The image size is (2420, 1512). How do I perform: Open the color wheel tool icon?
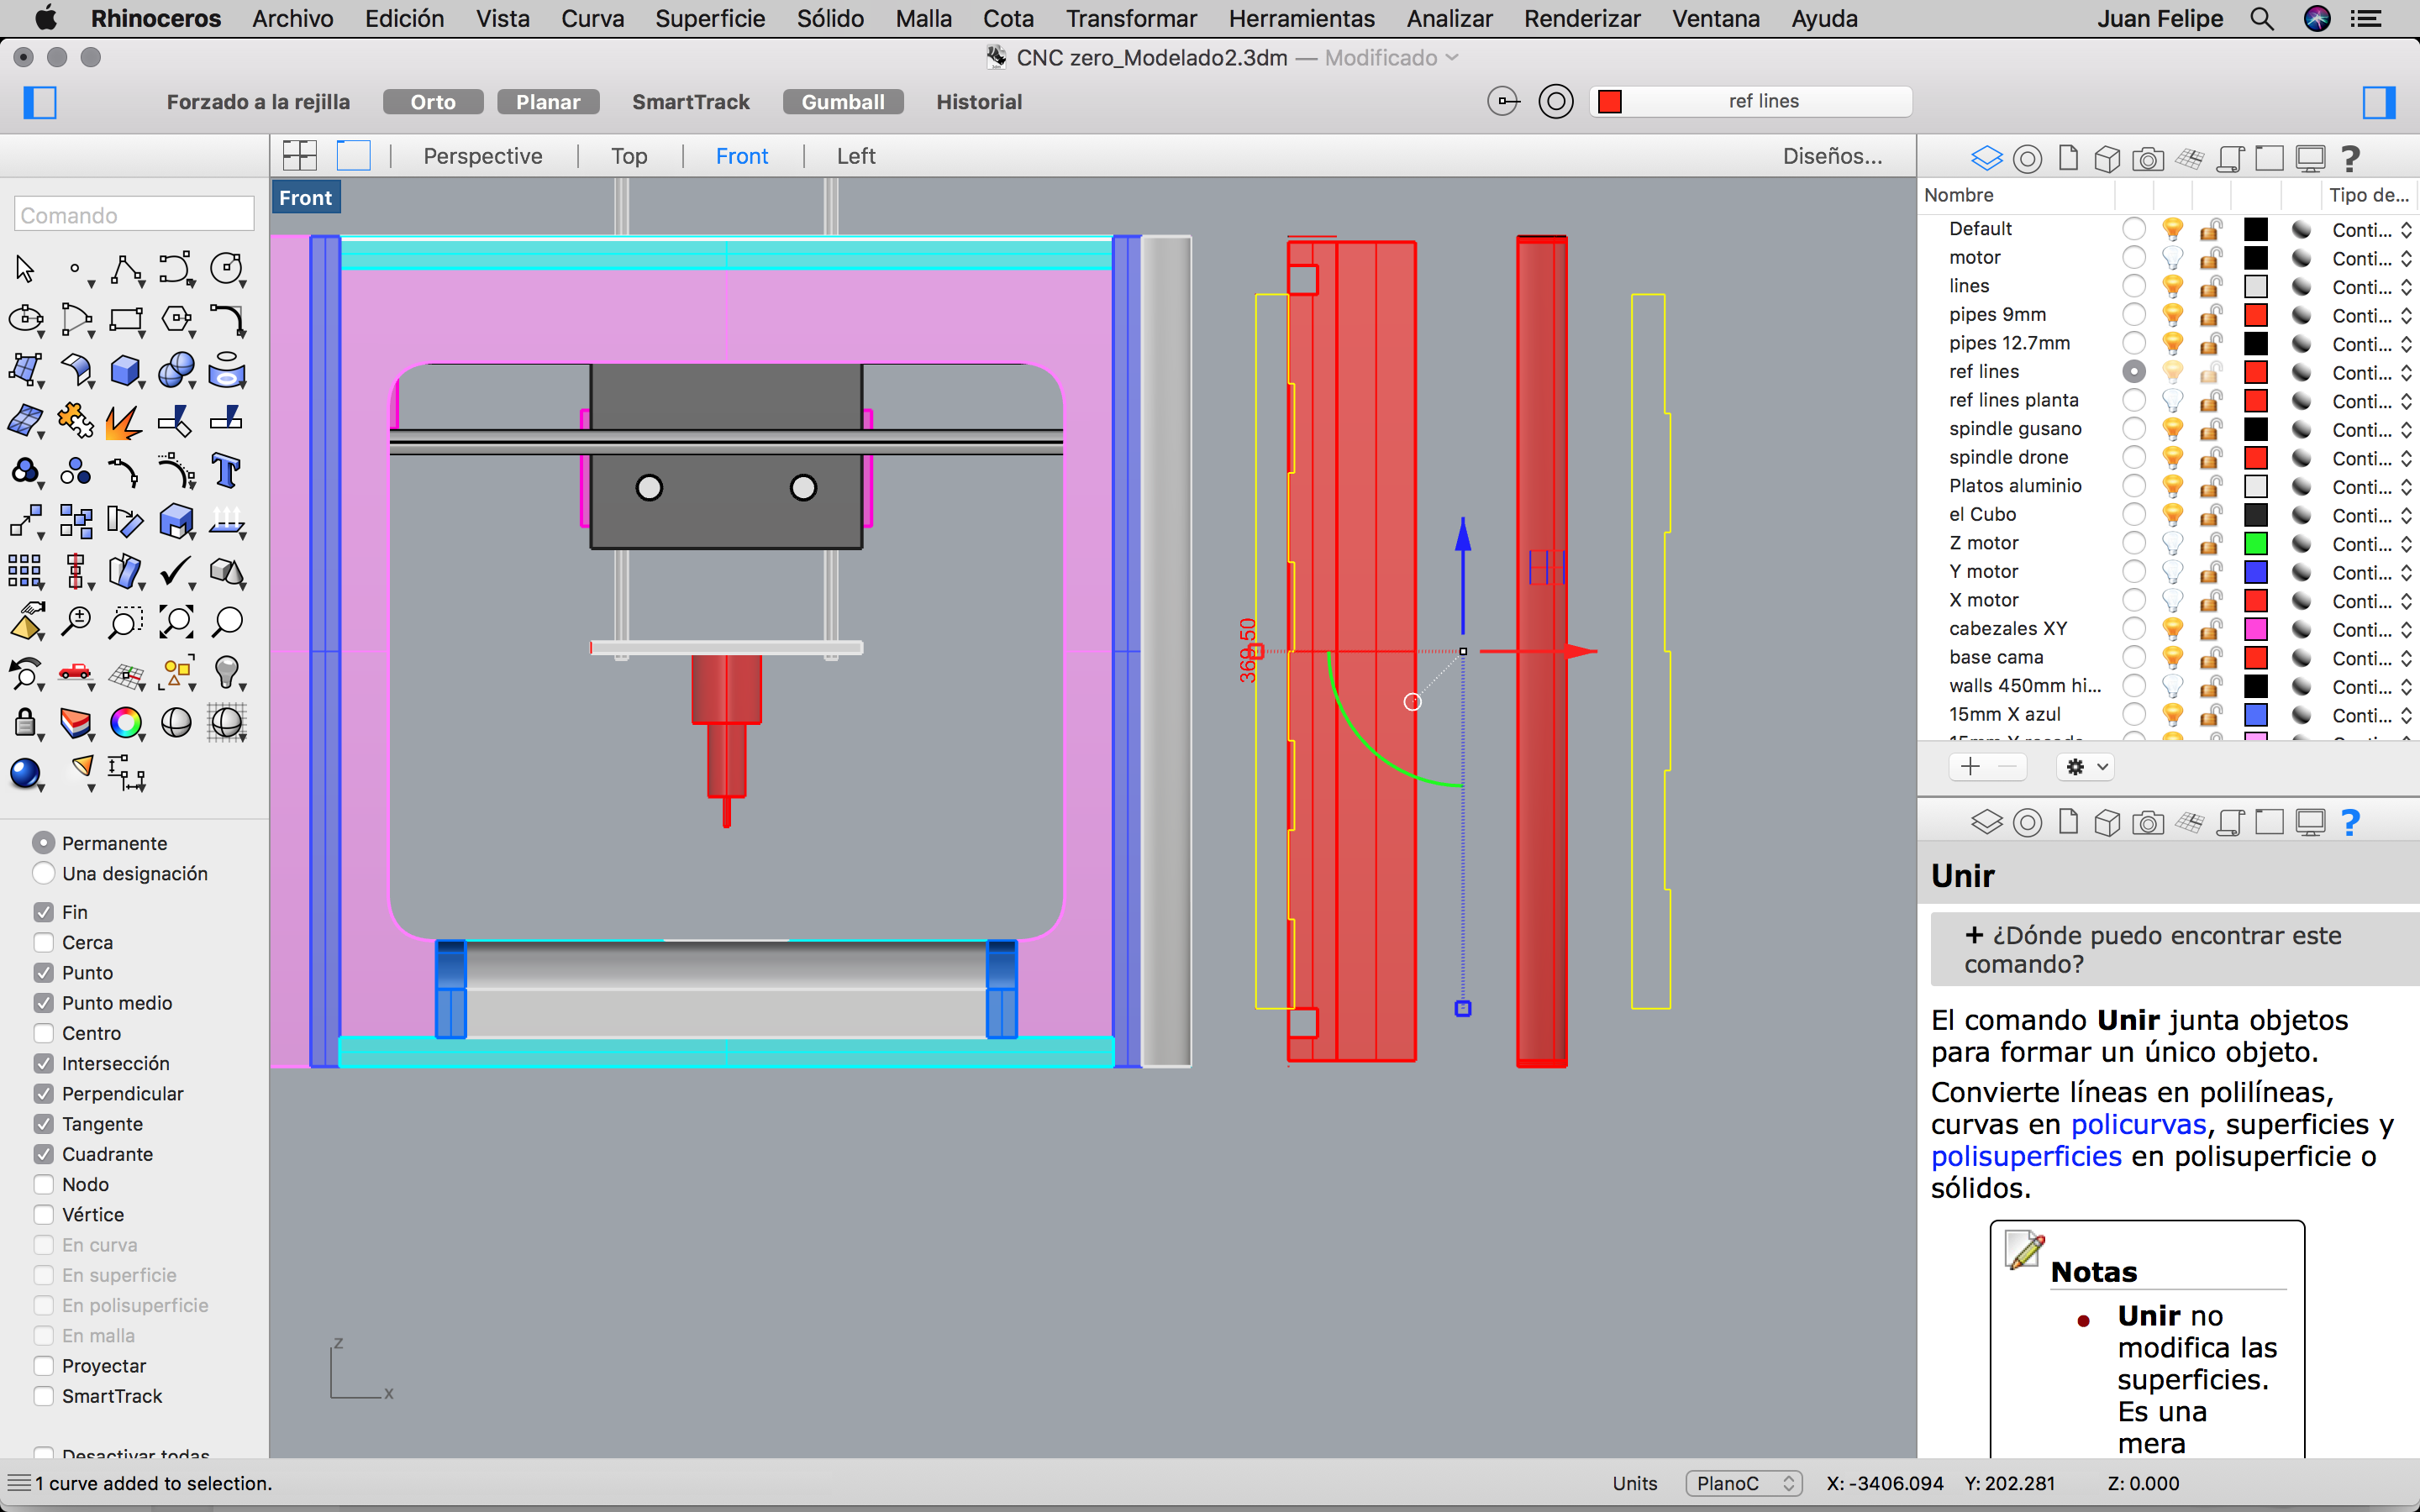click(125, 723)
